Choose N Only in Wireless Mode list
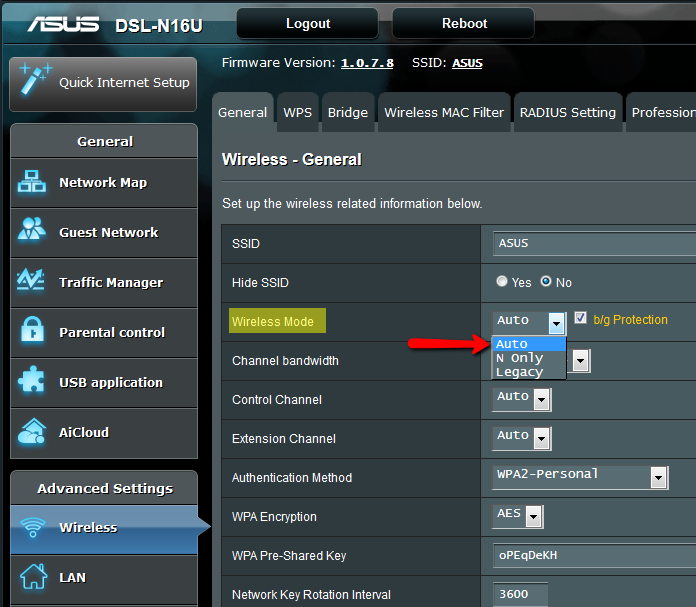 pos(520,358)
